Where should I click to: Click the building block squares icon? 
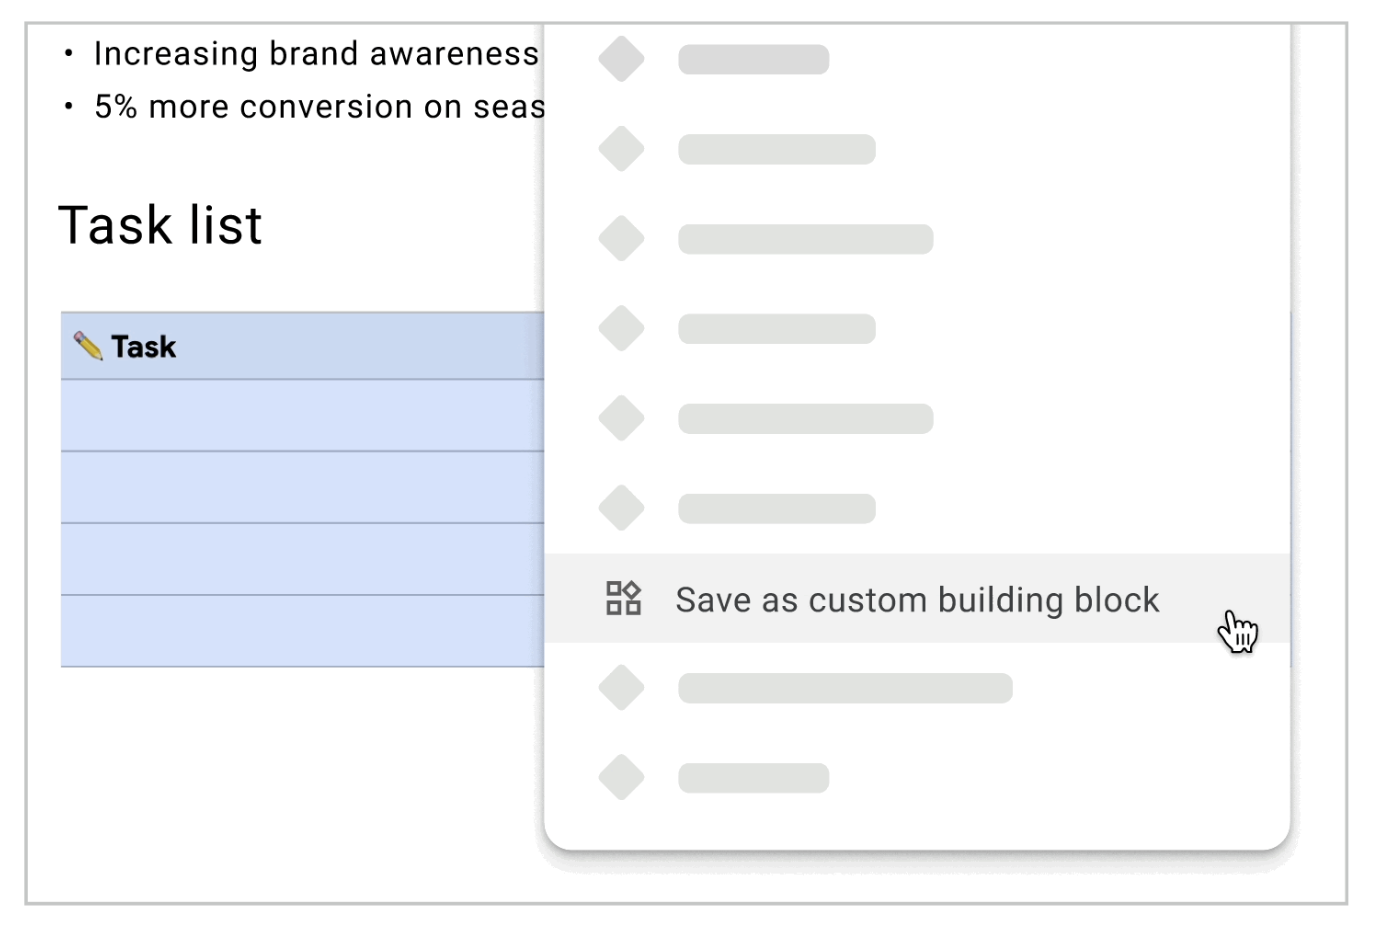[623, 599]
